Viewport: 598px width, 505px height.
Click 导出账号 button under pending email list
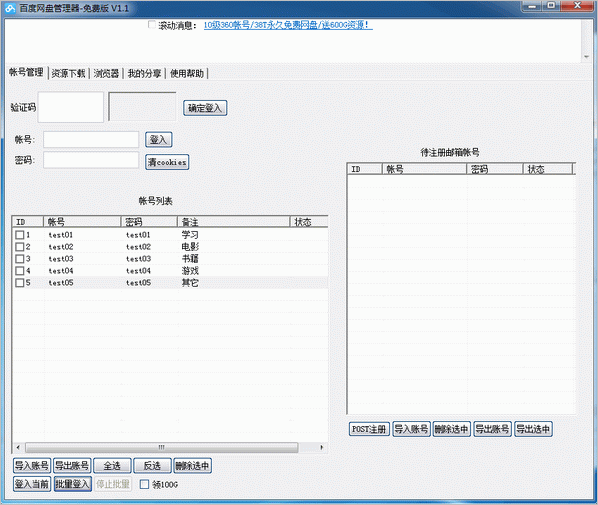pyautogui.click(x=492, y=429)
